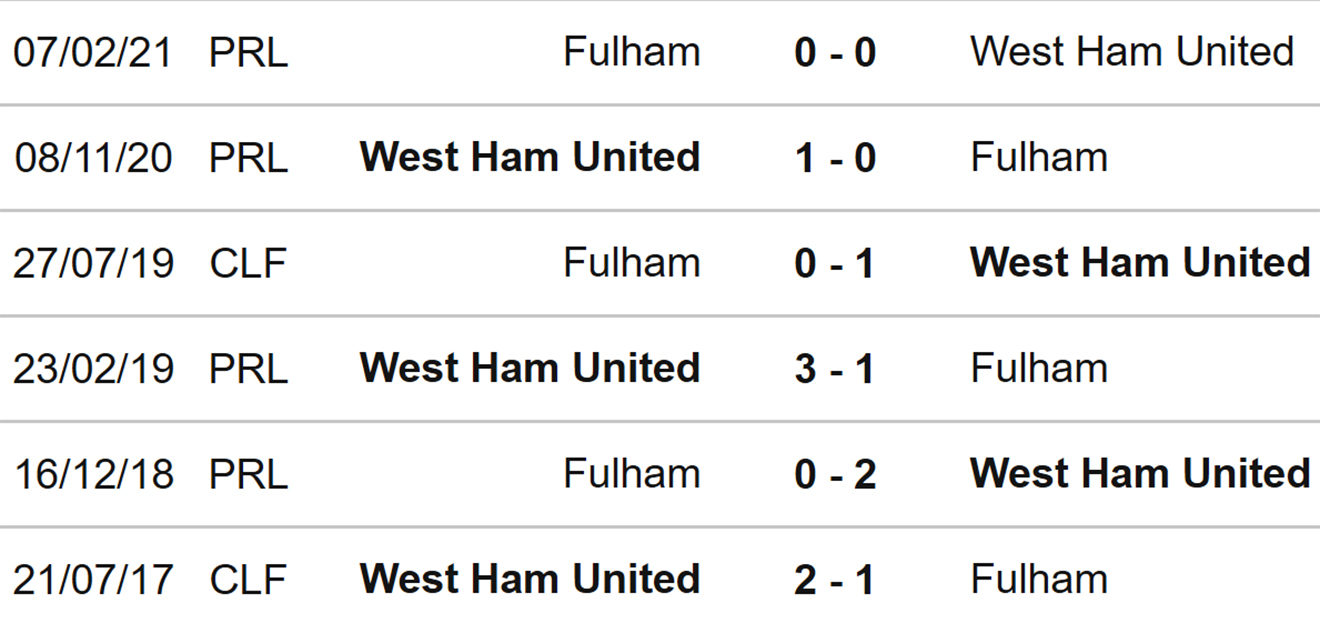Open the 0 - 0 score from 07/02/21
Screen dimensions: 1320x623
835,52
